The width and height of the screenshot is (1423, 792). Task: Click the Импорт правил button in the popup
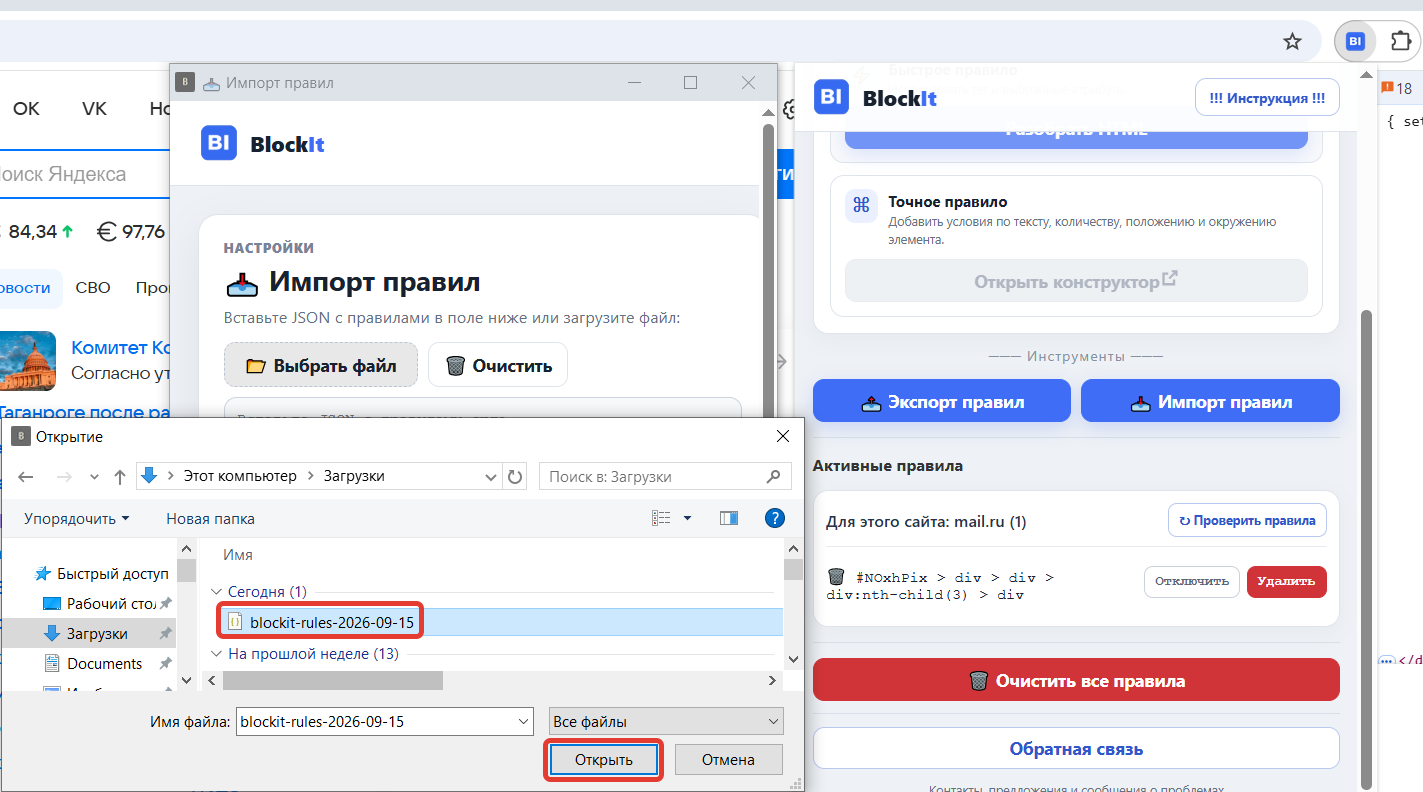coord(1210,402)
